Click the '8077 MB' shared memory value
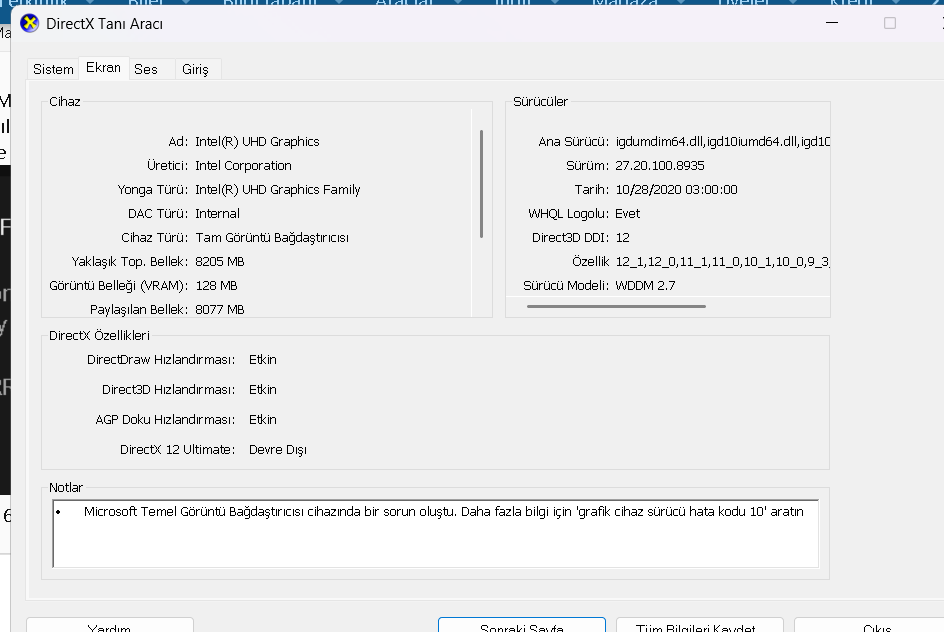 point(220,310)
